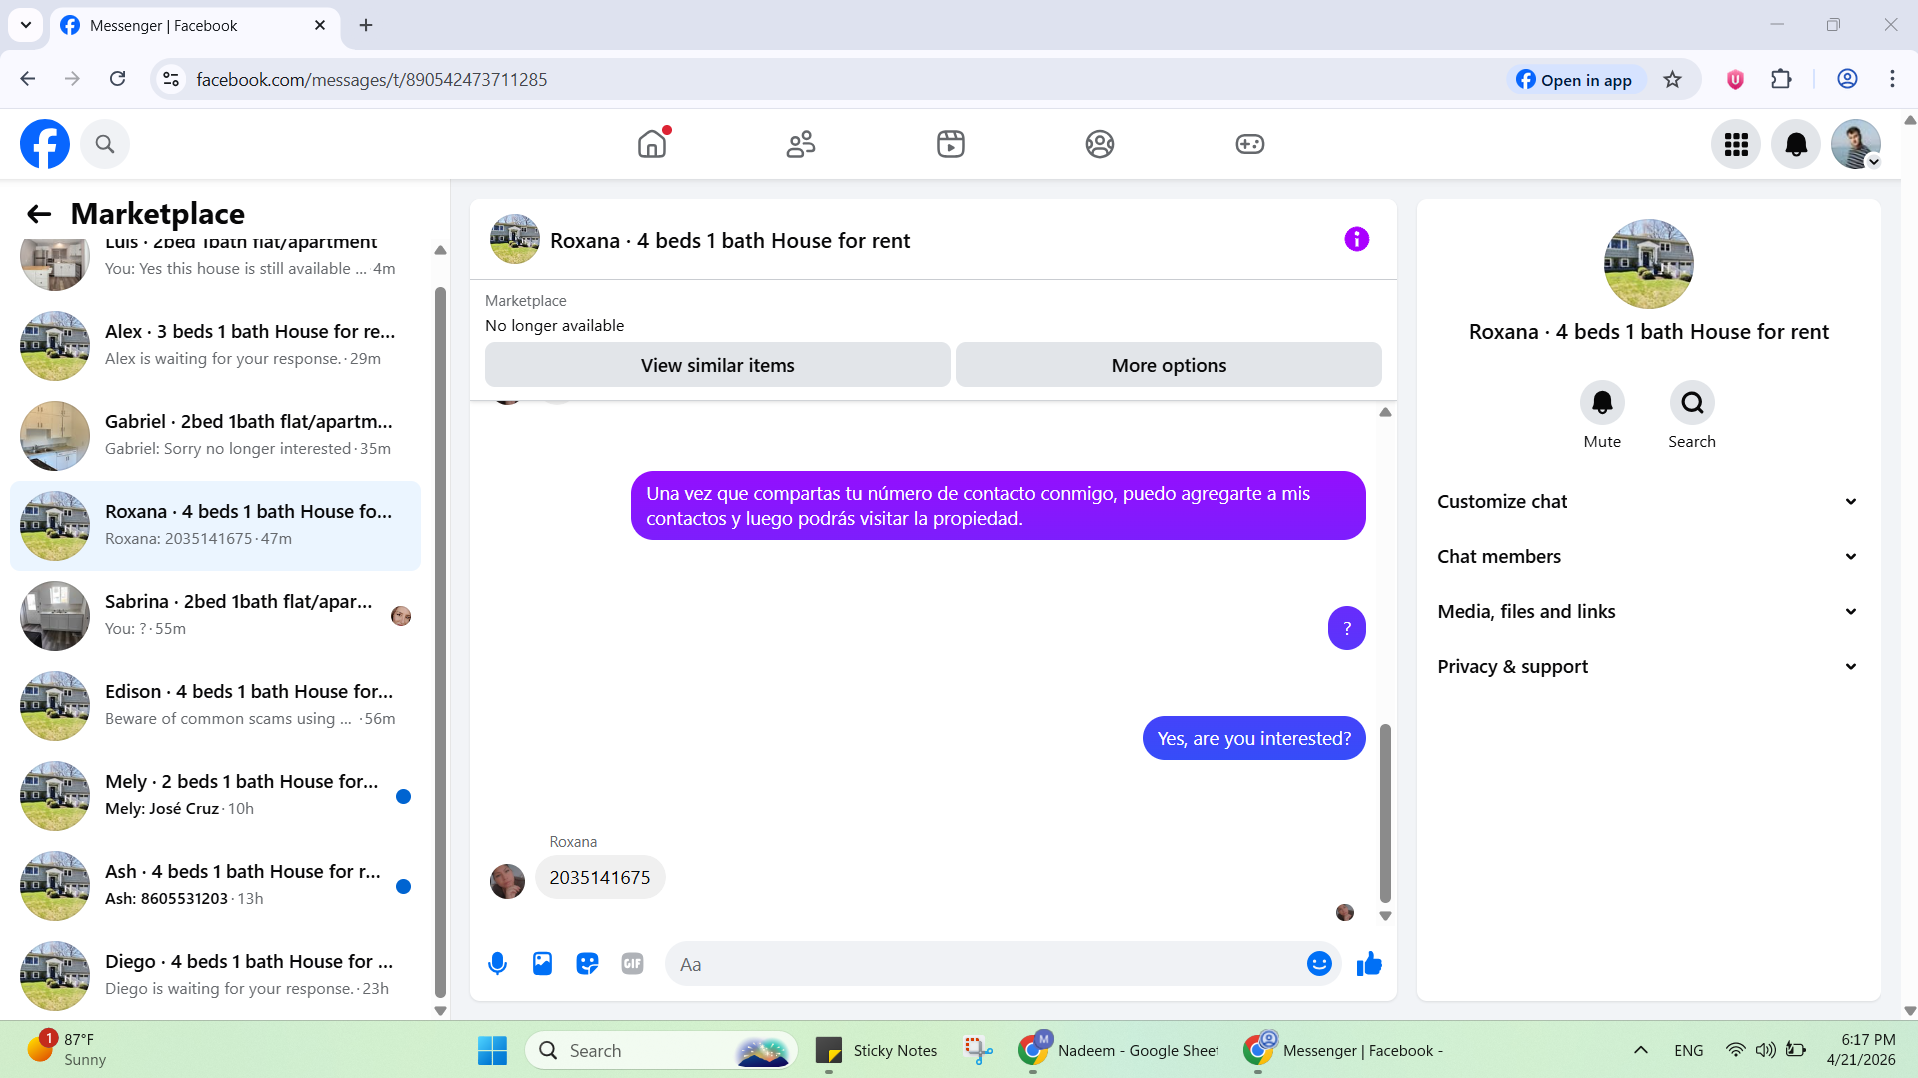Choose a GIF icon
The width and height of the screenshot is (1918, 1078).
click(x=632, y=964)
